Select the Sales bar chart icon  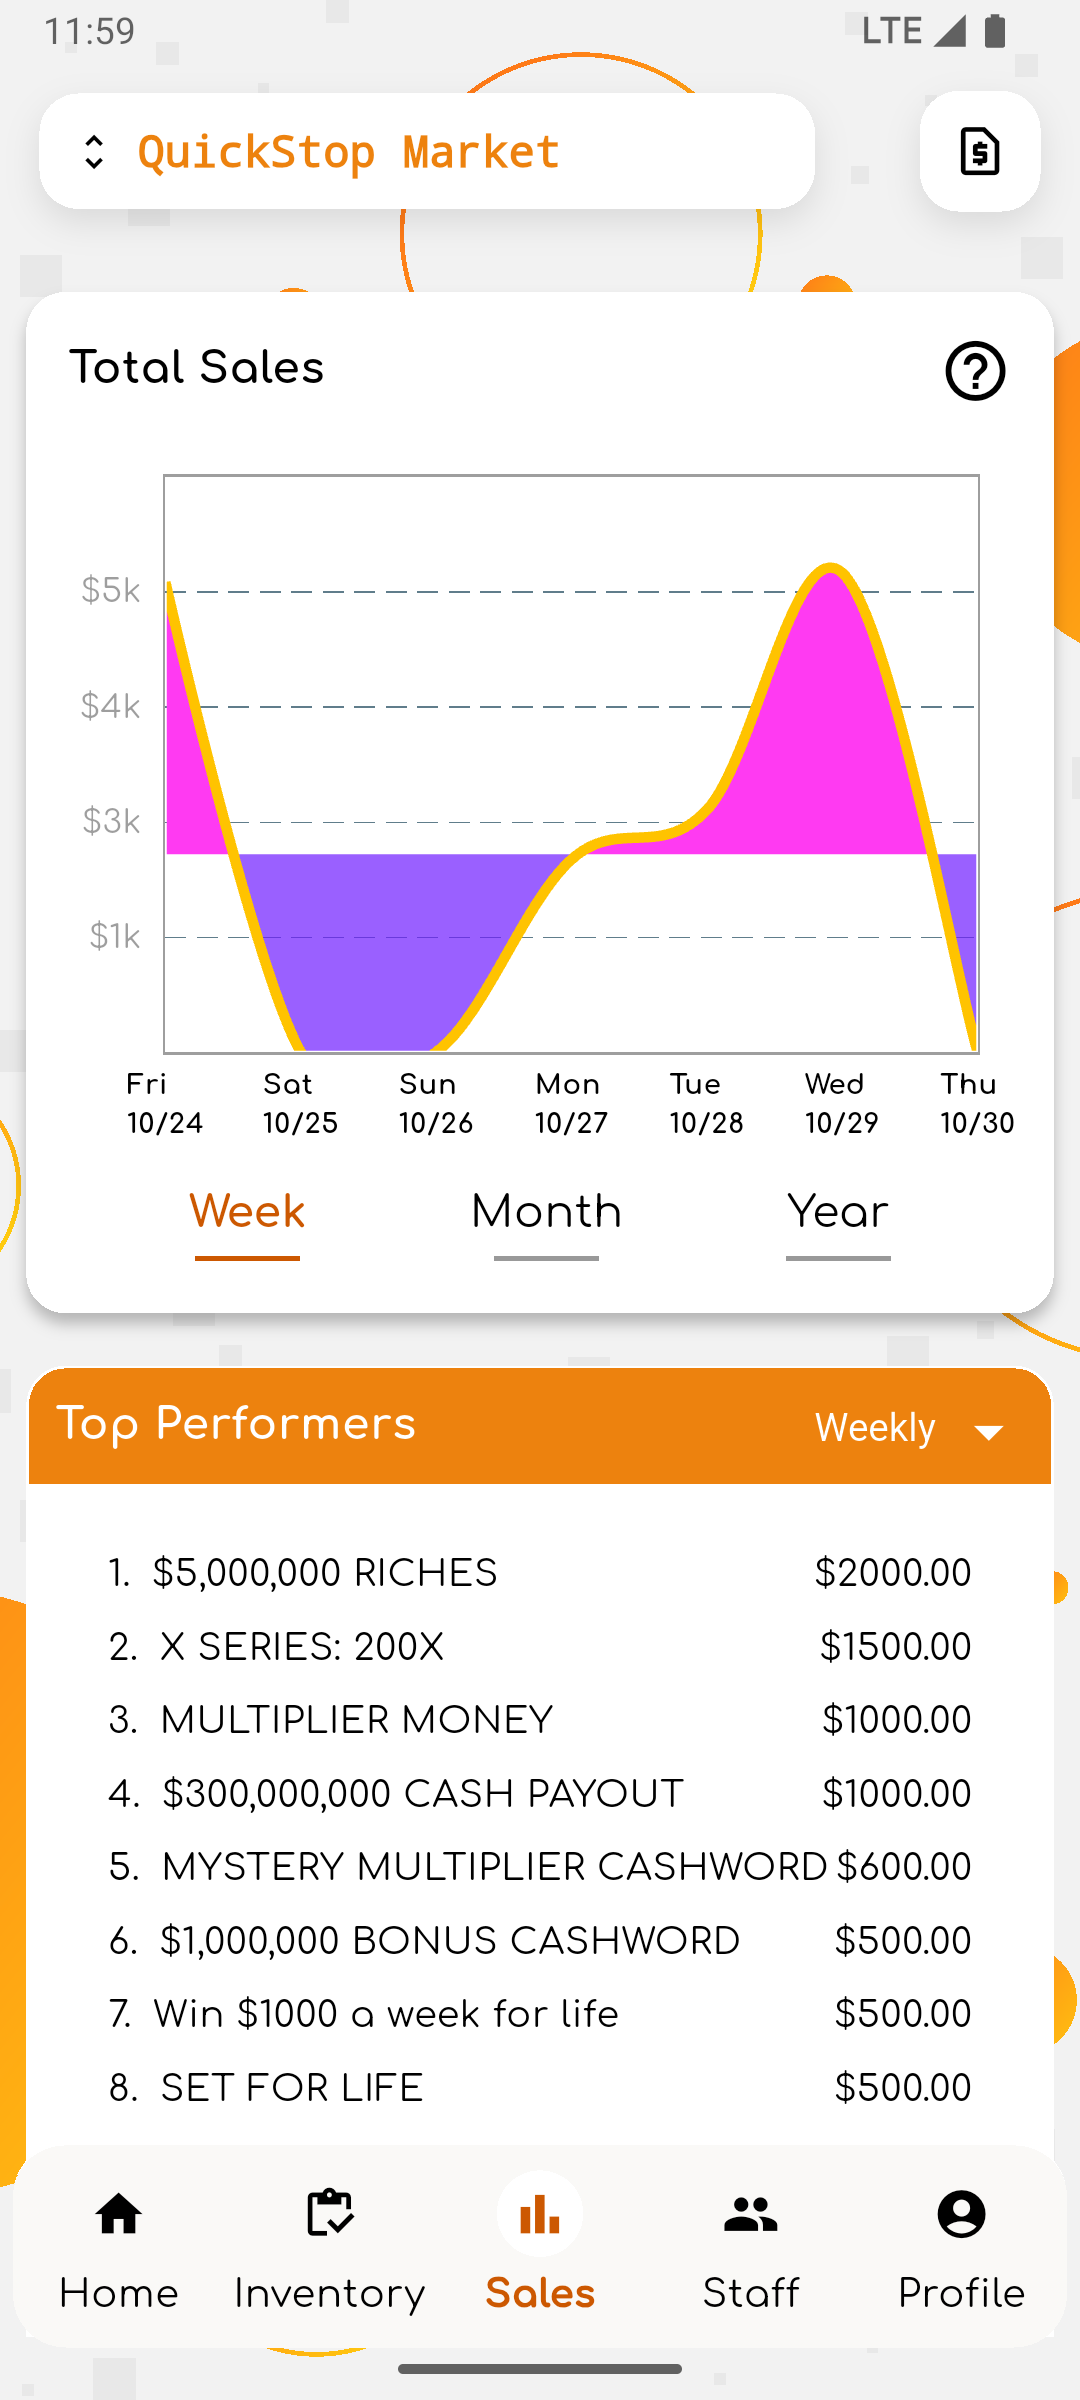point(540,2215)
